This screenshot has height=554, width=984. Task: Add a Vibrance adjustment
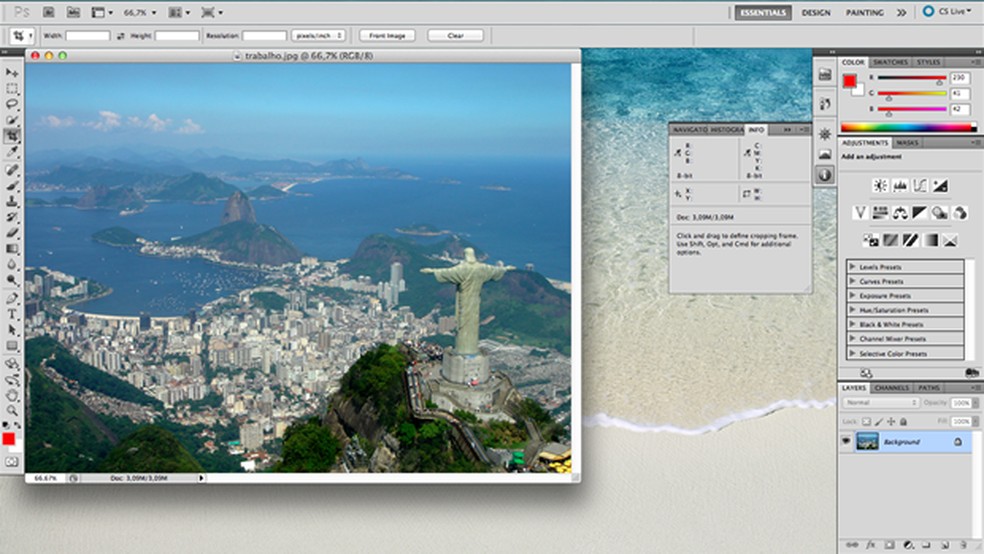tap(860, 213)
